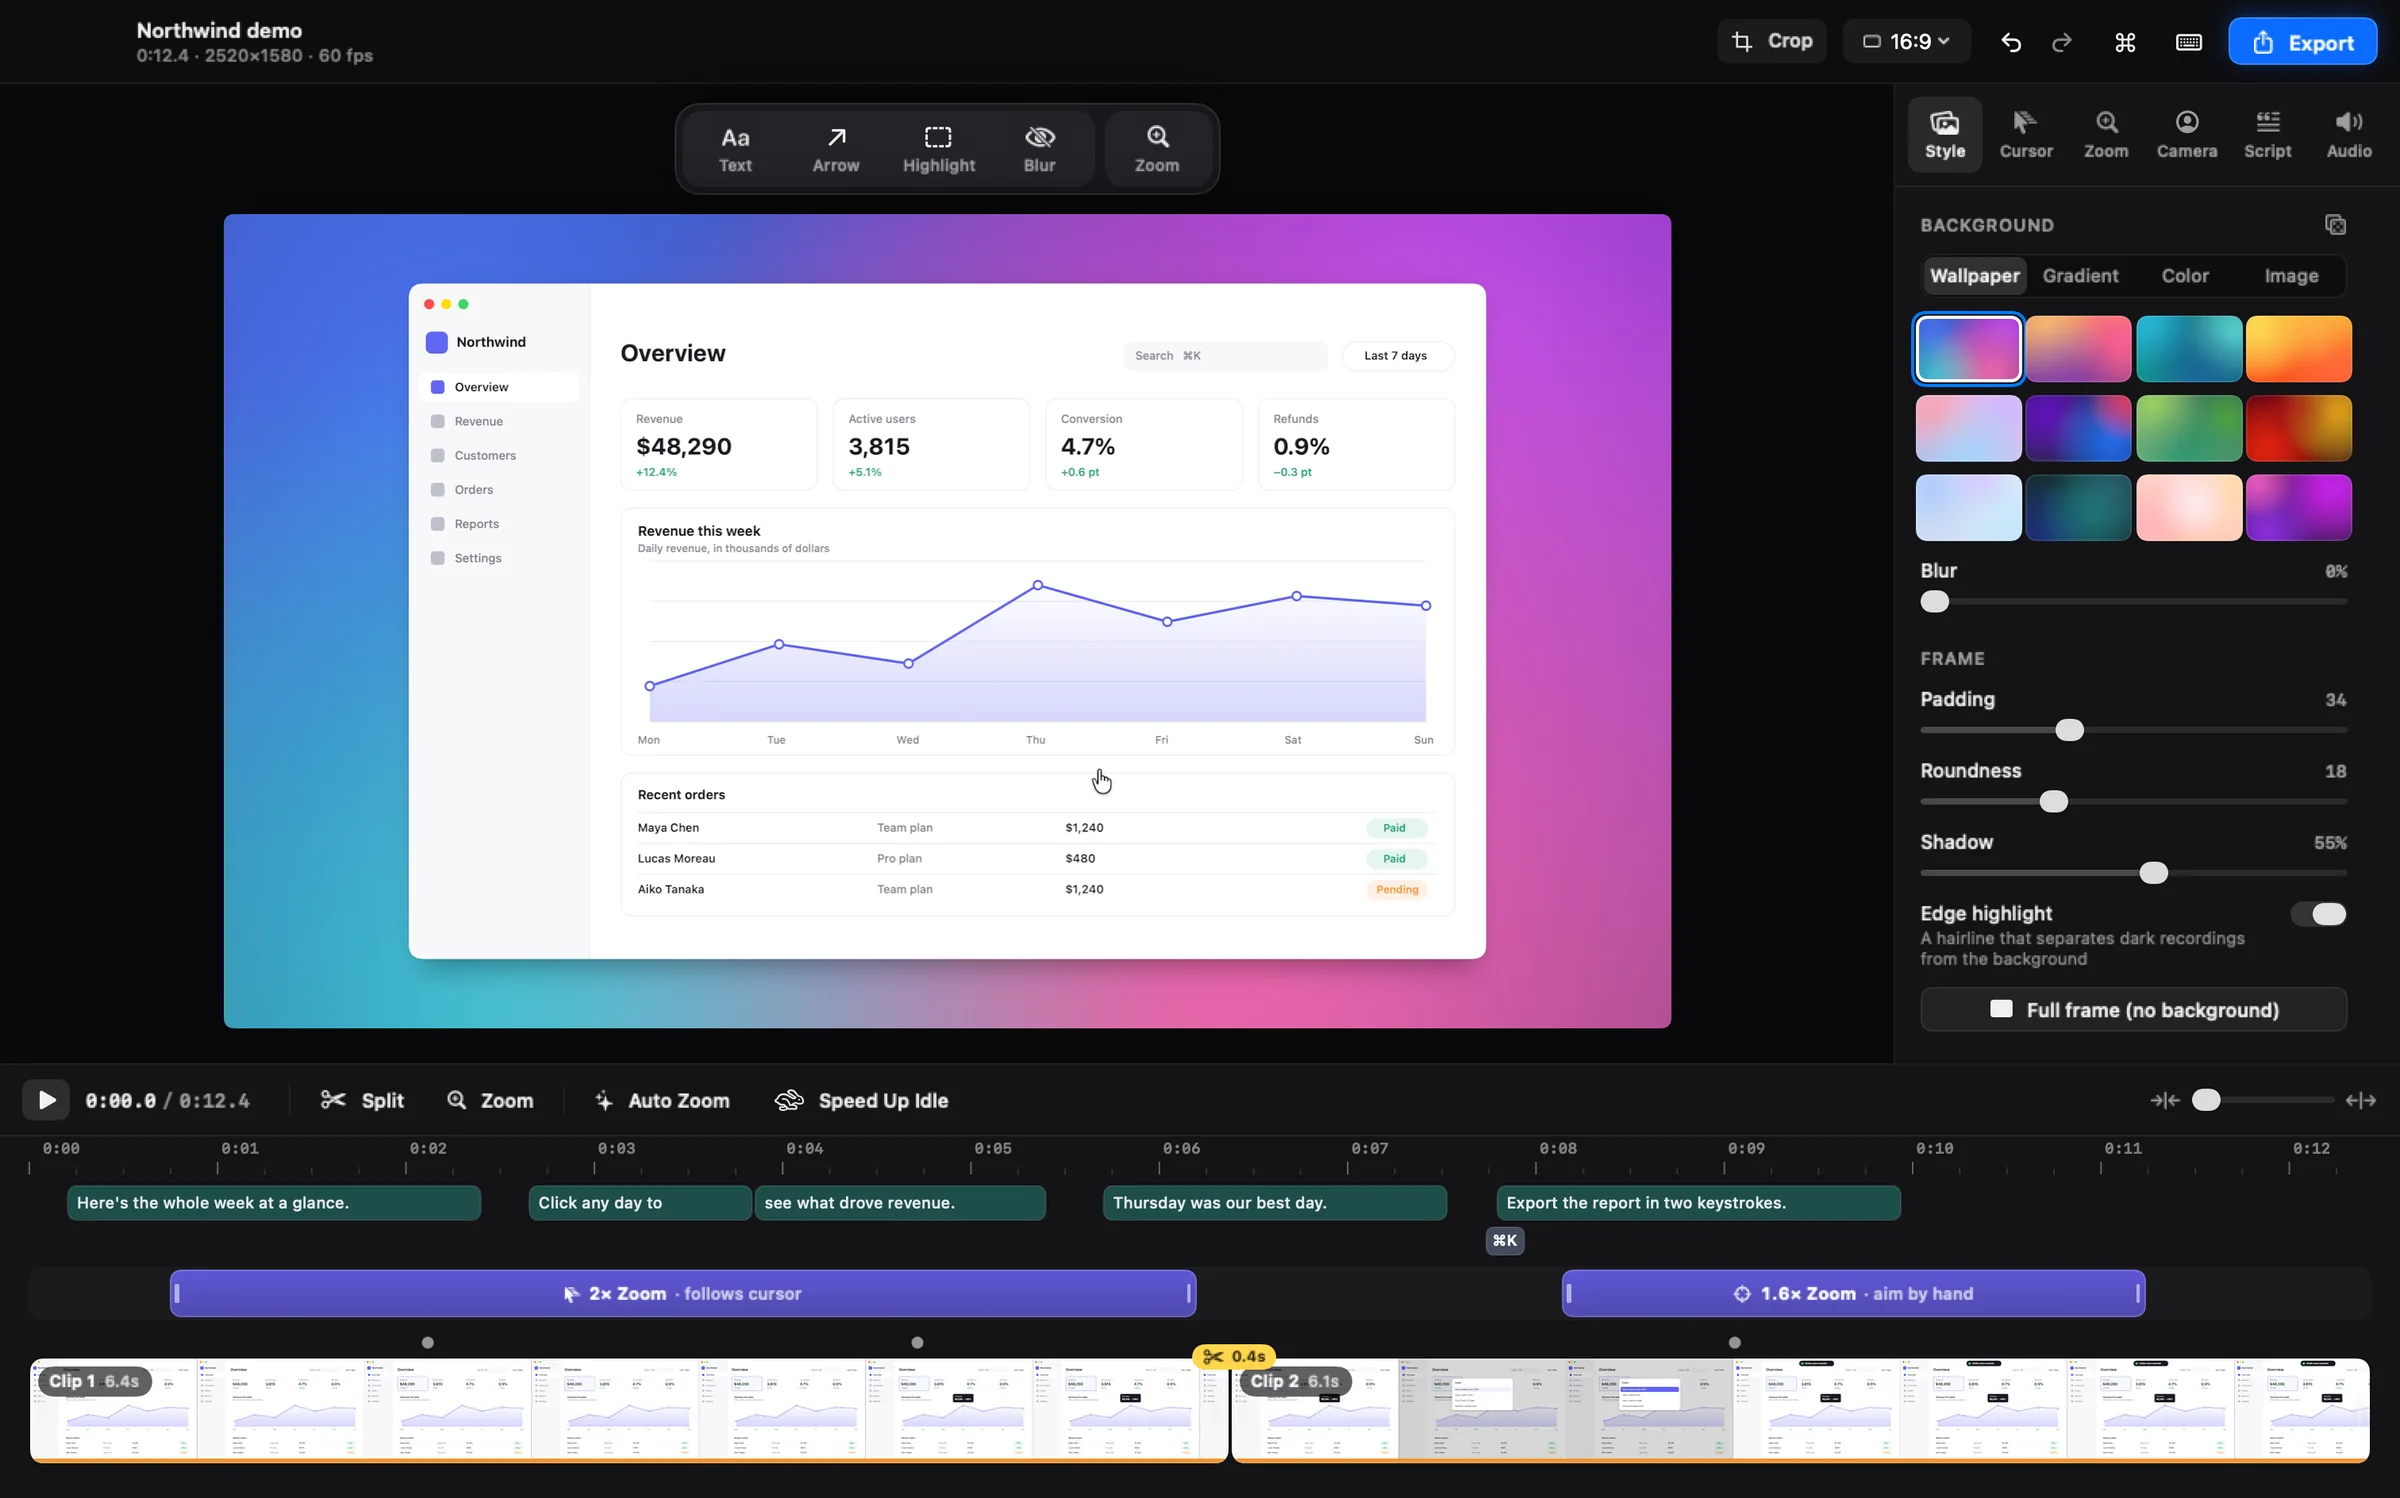The width and height of the screenshot is (2400, 1498).
Task: Click the redo arrow icon
Action: coord(2062,42)
